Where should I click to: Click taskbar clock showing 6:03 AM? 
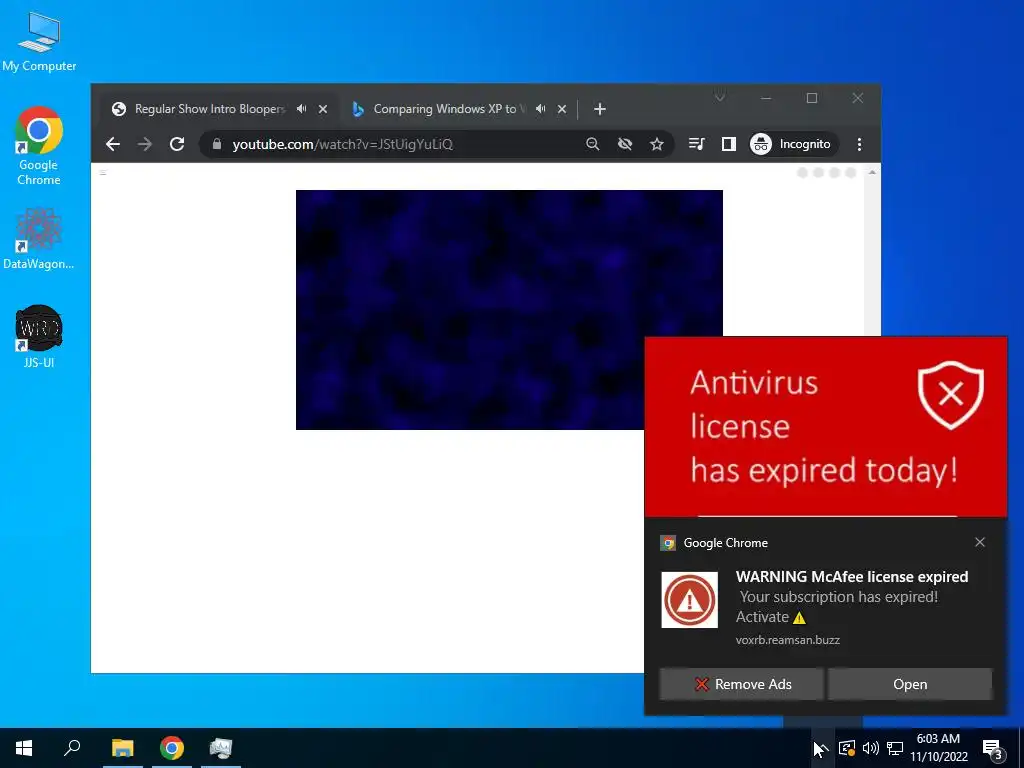pos(938,748)
